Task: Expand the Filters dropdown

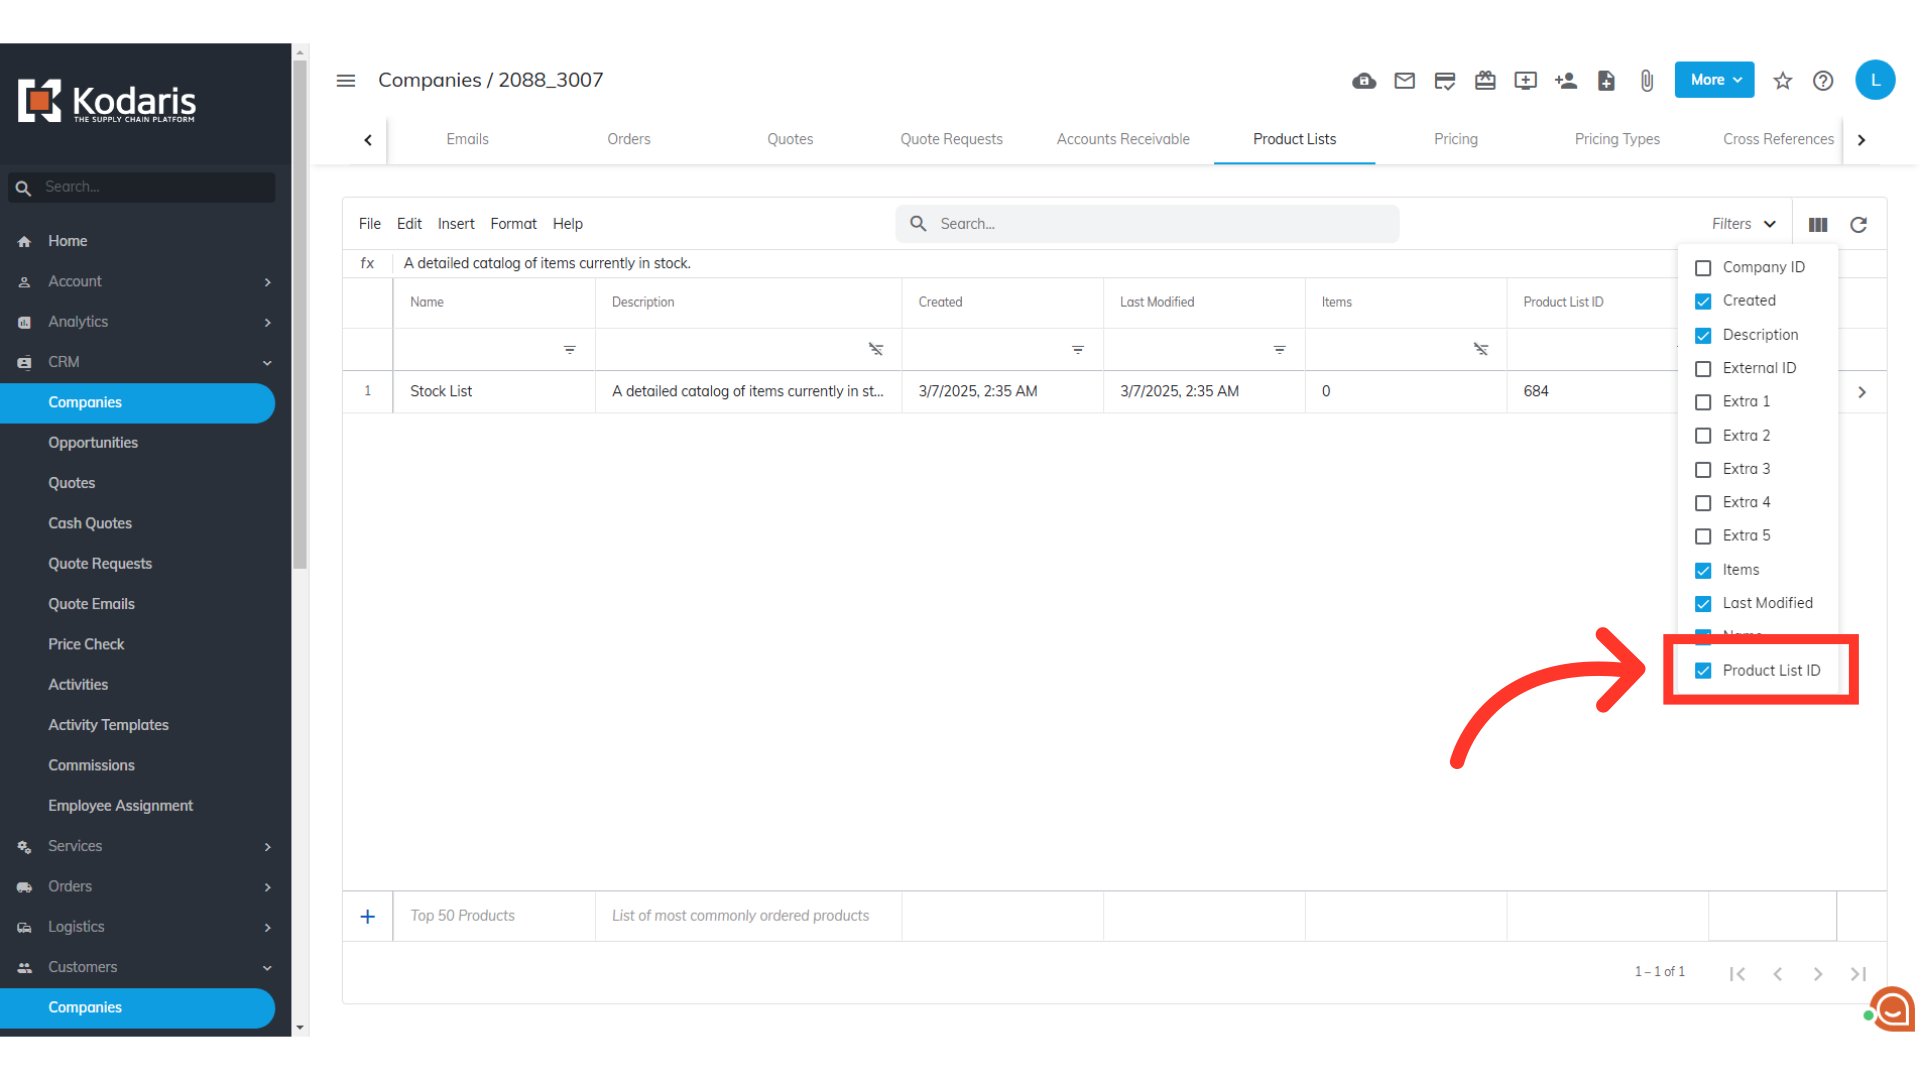Action: 1743,224
